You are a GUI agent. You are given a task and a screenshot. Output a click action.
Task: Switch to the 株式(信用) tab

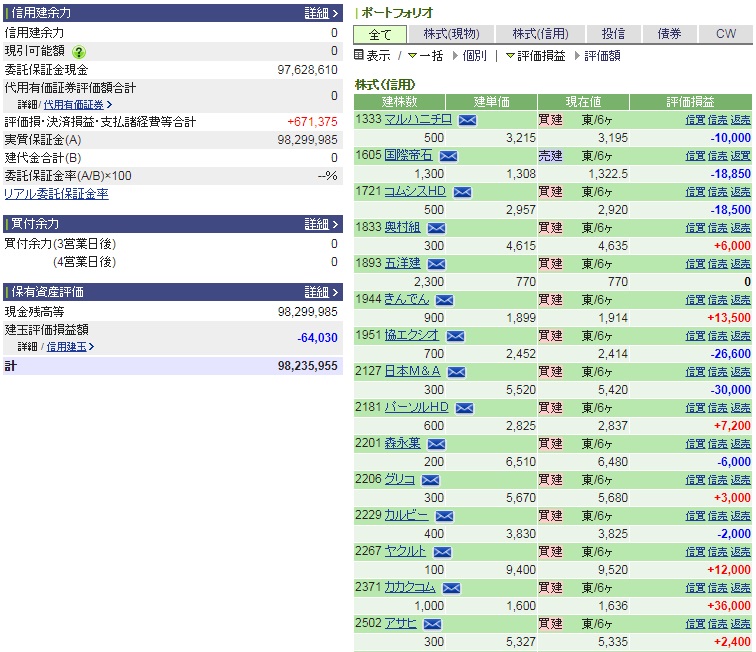(540, 34)
